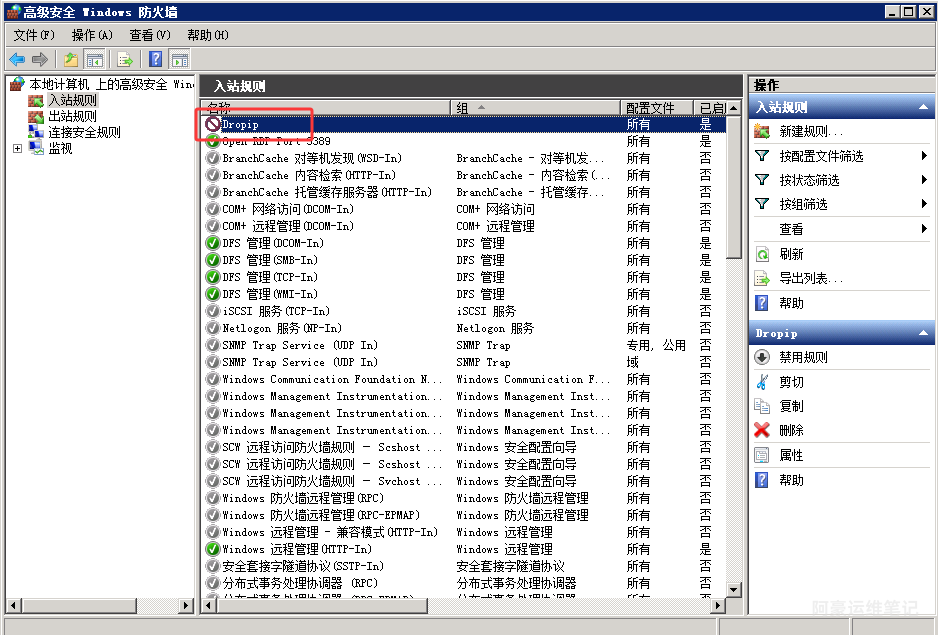Sort by the 配置文件 column header
Viewport: 938px width, 635px height.
point(656,108)
